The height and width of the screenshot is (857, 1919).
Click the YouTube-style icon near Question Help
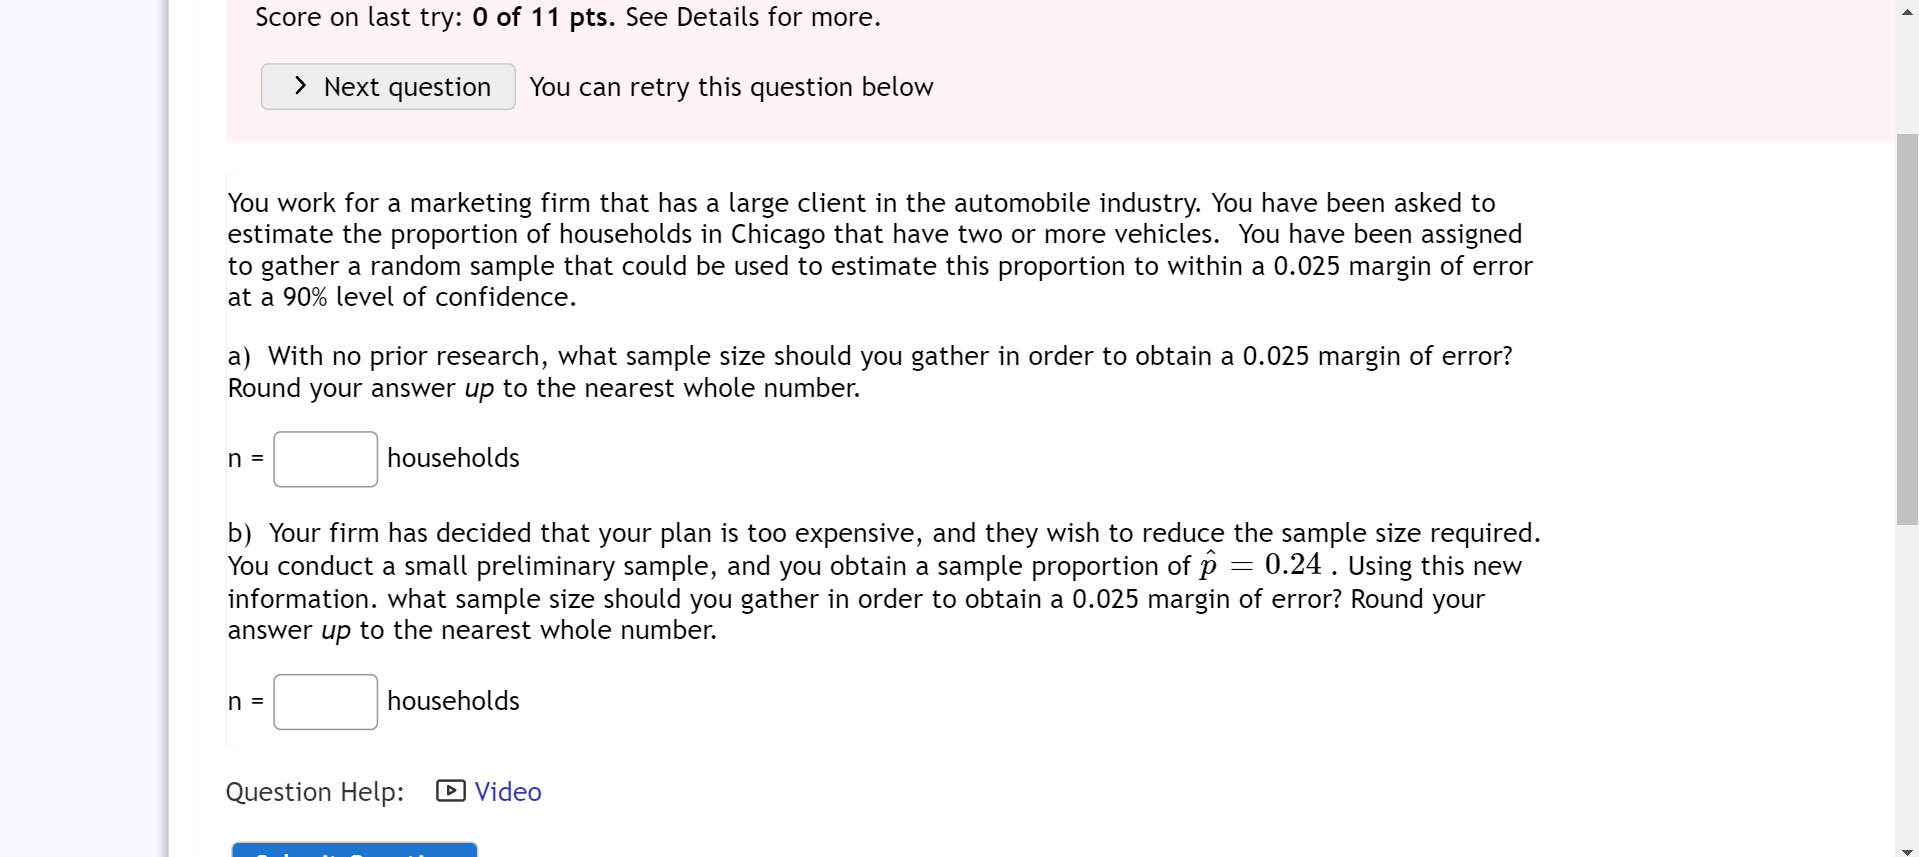[450, 791]
